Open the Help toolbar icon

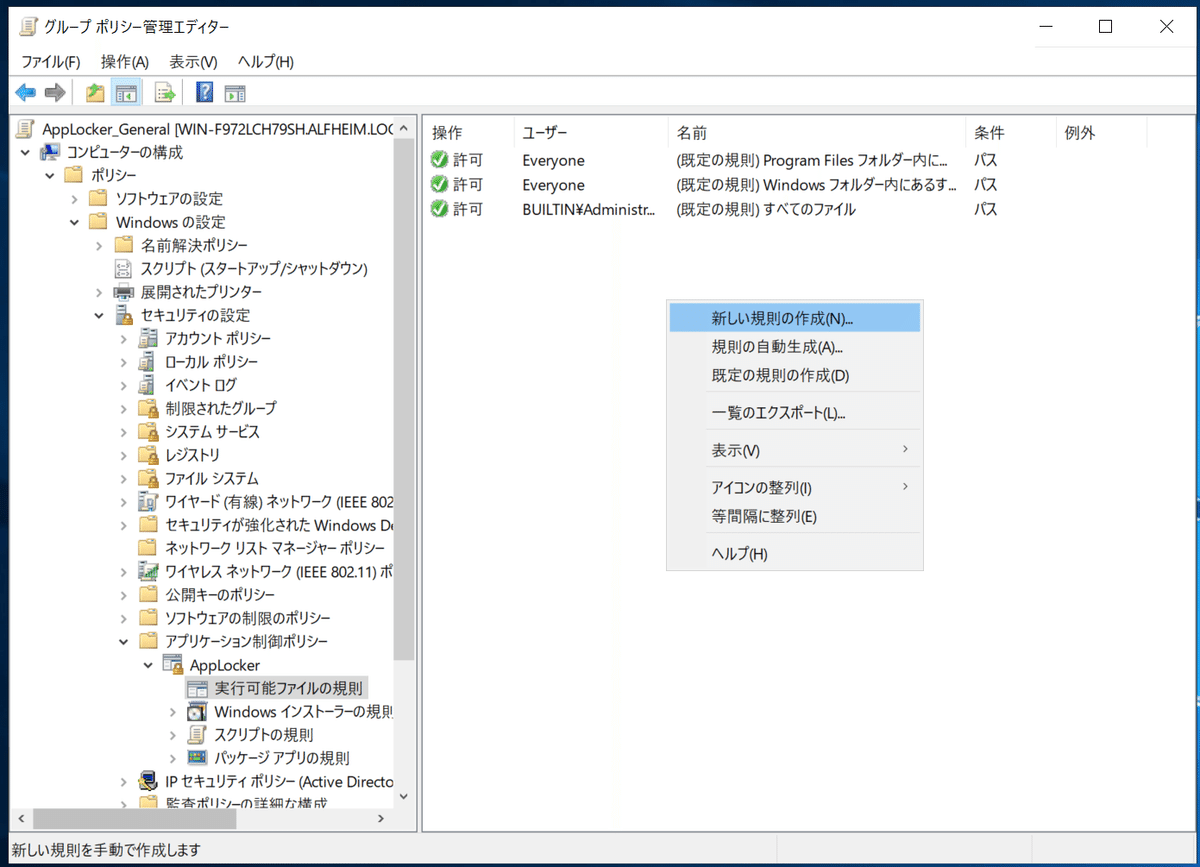pyautogui.click(x=205, y=93)
